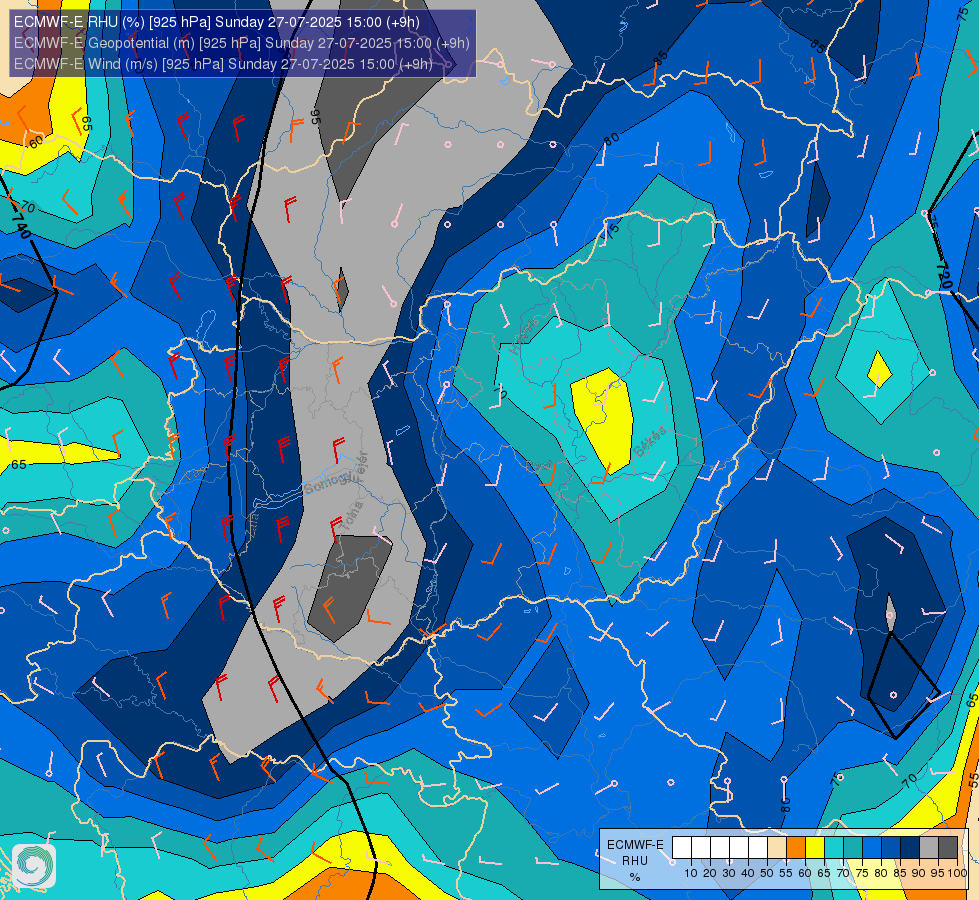Pick the navy 85-90 legend swatch
Screen dimensions: 979x900
click(910, 847)
